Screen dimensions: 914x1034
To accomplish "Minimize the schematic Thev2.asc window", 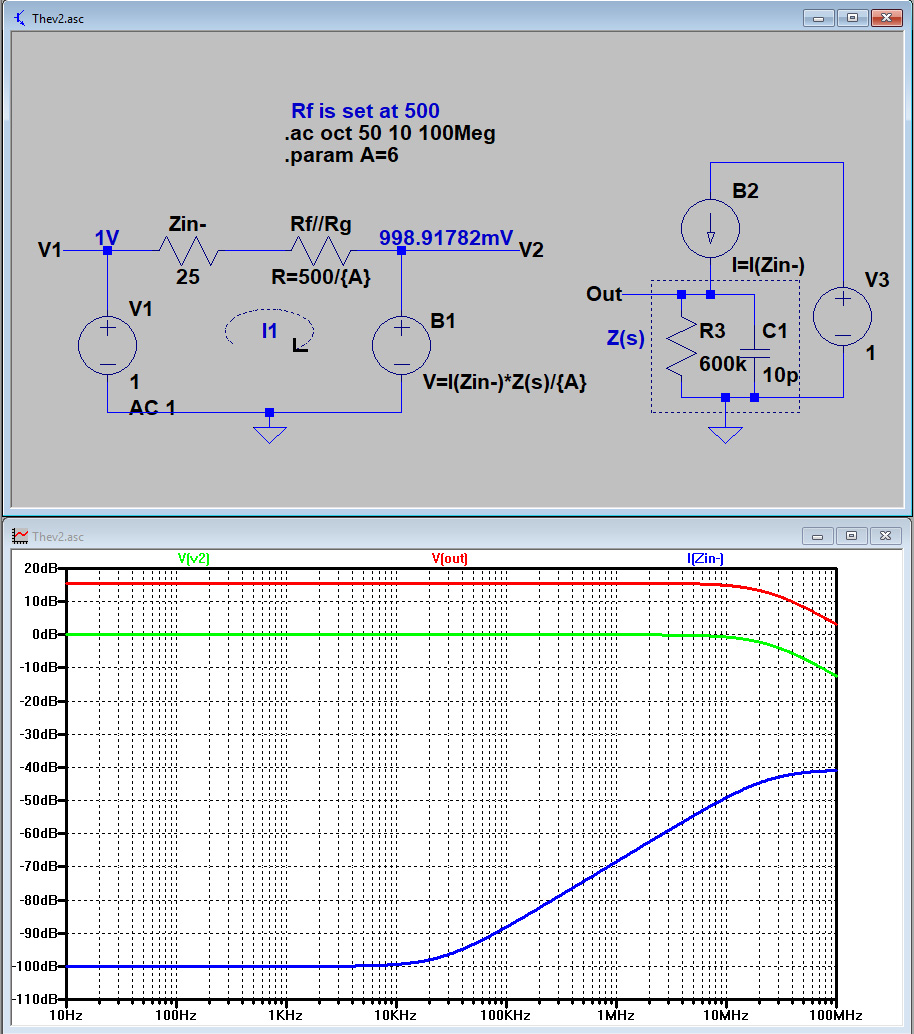I will pyautogui.click(x=818, y=18).
